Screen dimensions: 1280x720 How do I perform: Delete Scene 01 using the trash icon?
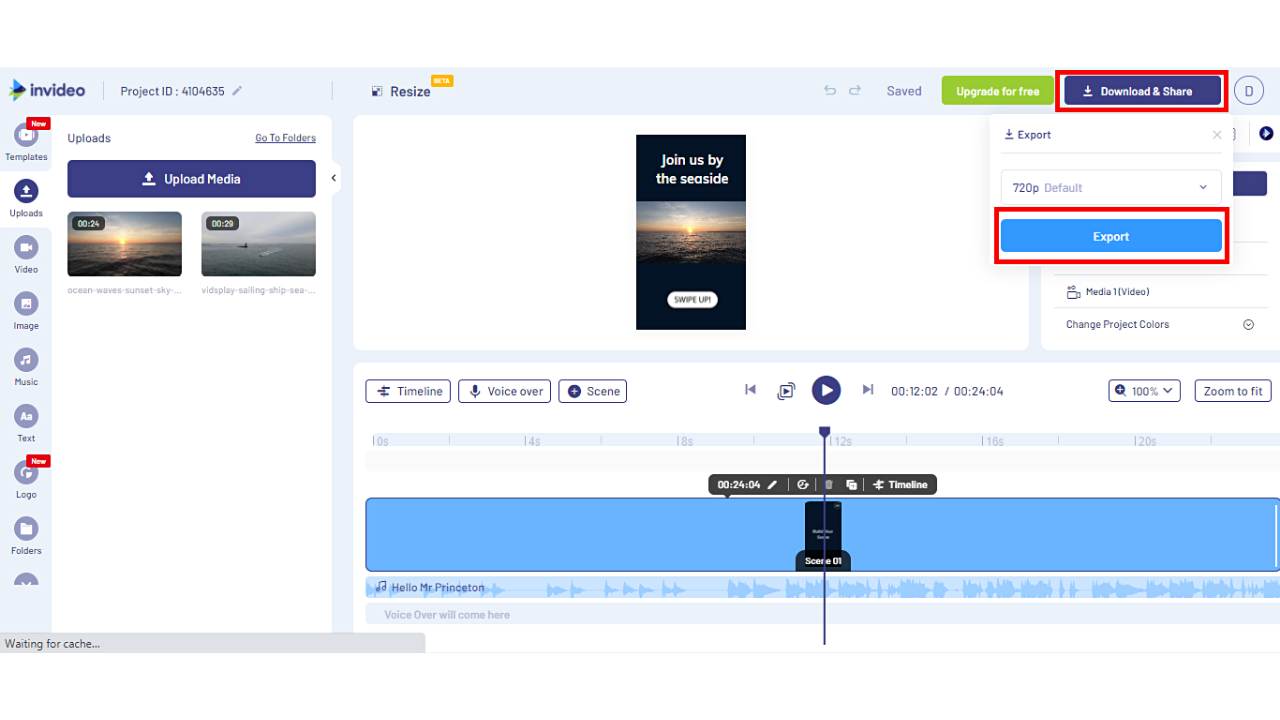click(x=828, y=484)
